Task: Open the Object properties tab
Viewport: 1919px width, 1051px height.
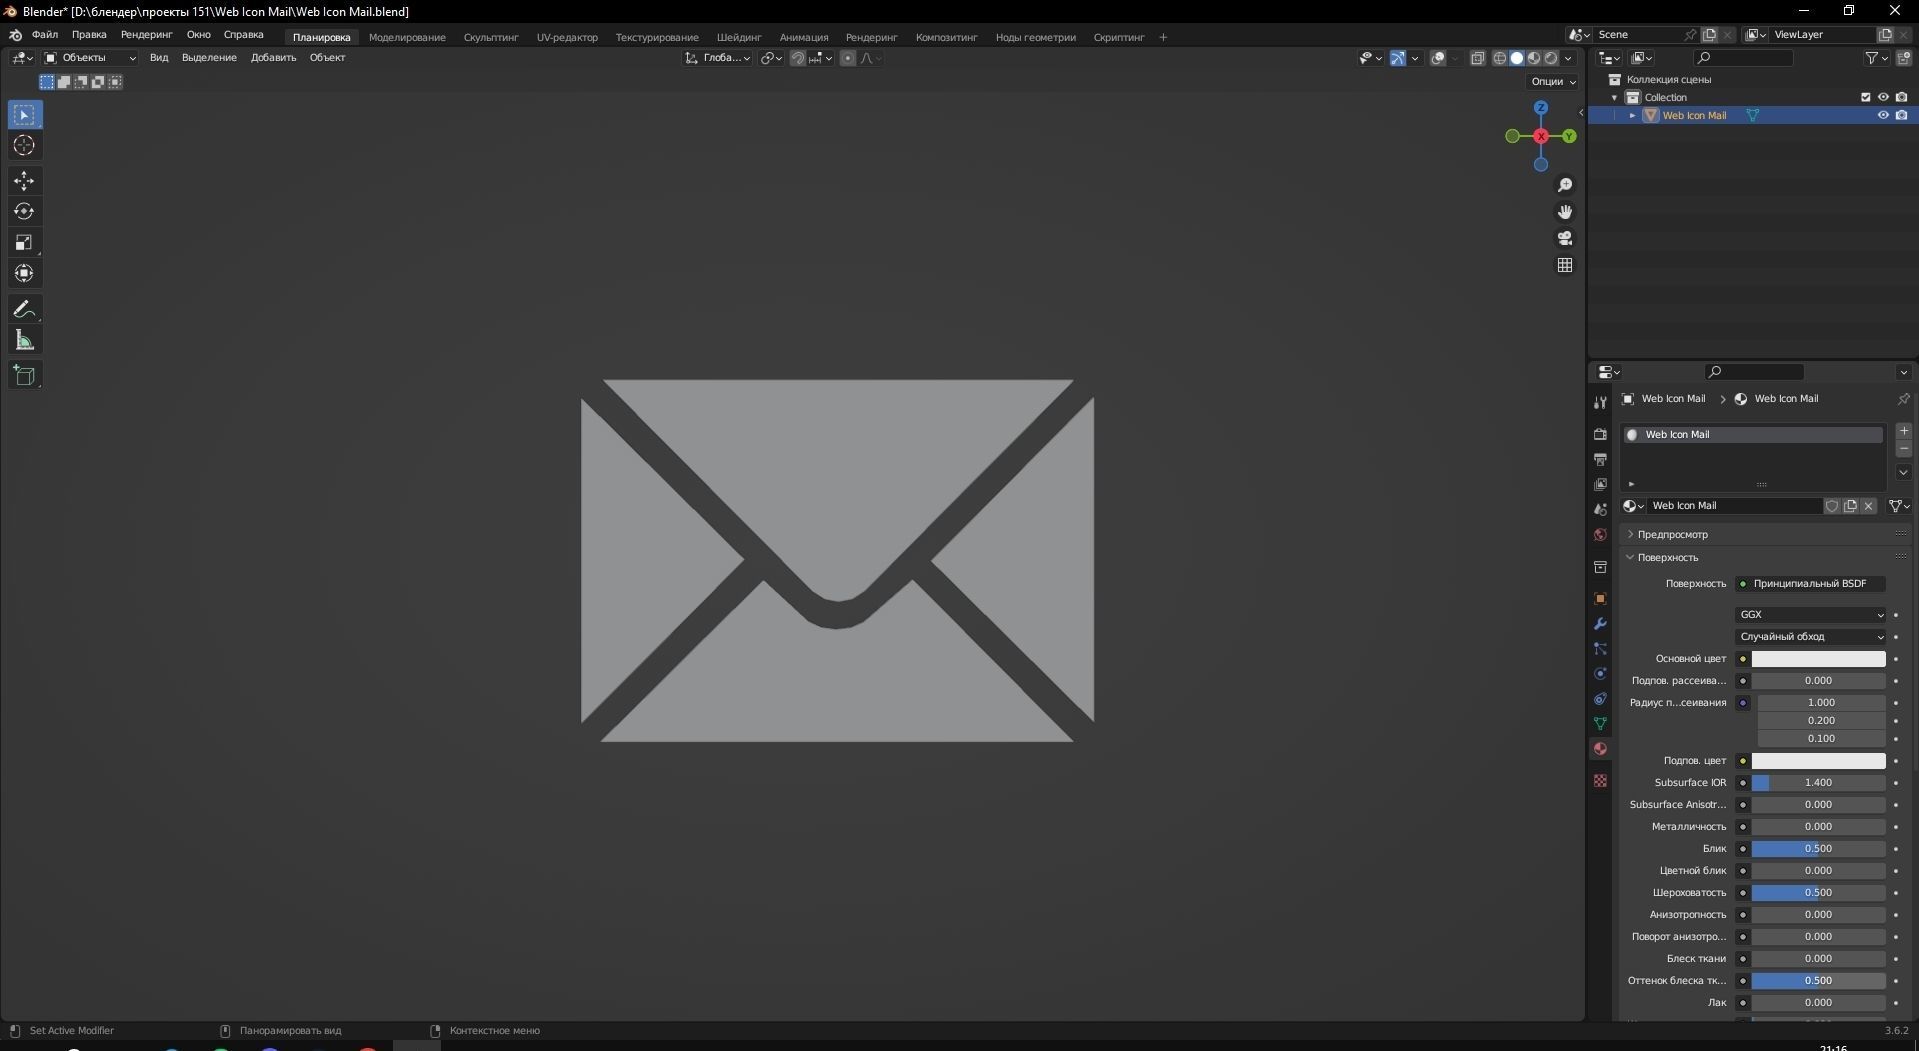Action: [x=1600, y=599]
